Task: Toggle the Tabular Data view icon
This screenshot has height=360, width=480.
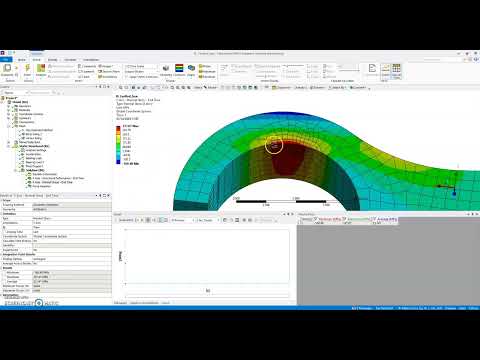Action: [396, 68]
